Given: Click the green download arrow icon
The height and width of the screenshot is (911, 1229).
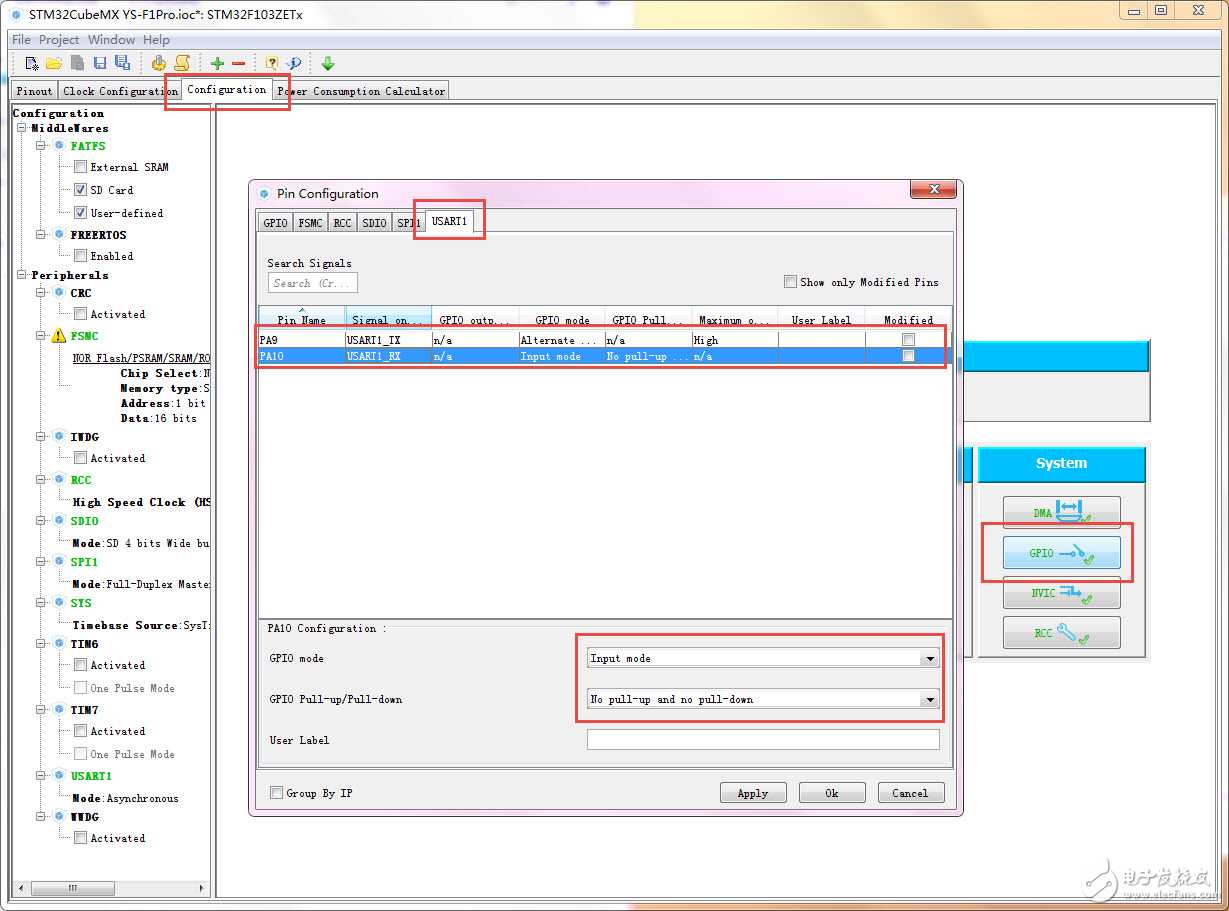Looking at the screenshot, I should [x=328, y=63].
